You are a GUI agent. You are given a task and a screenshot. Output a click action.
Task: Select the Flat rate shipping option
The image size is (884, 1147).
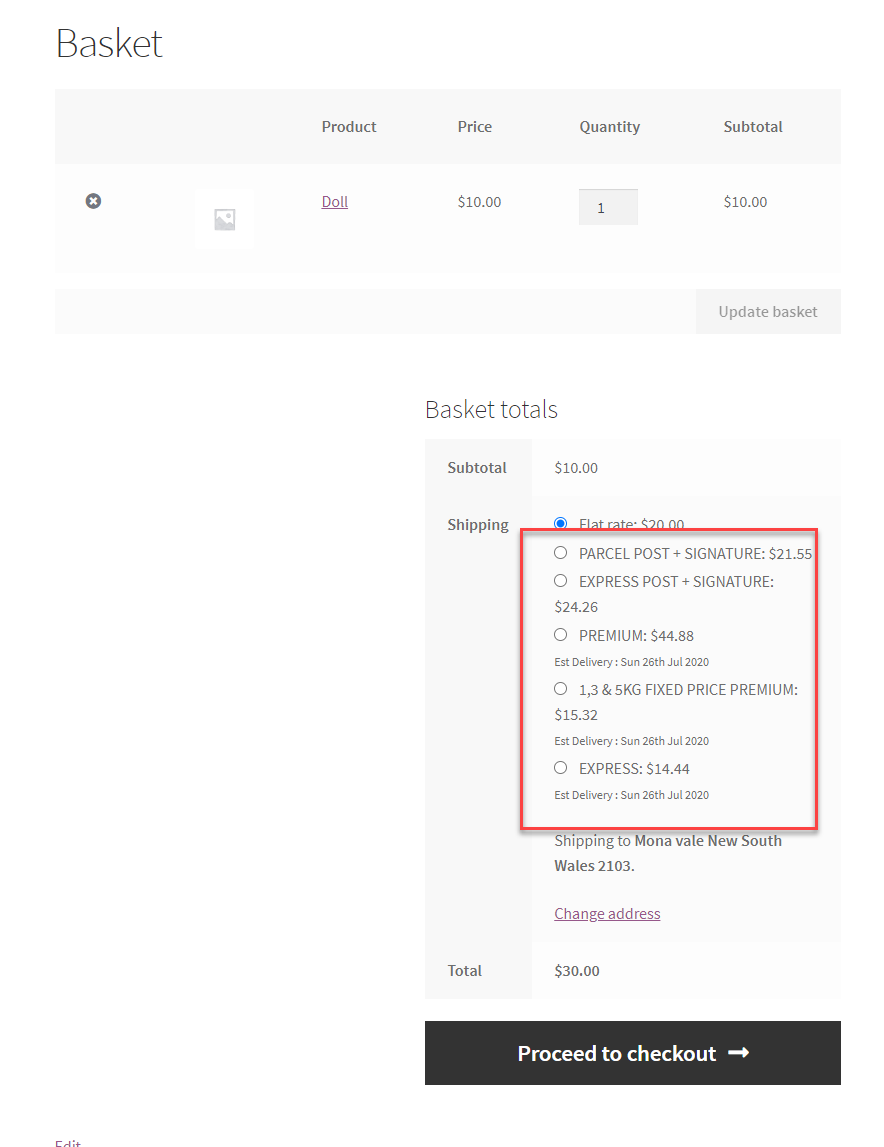coord(560,523)
